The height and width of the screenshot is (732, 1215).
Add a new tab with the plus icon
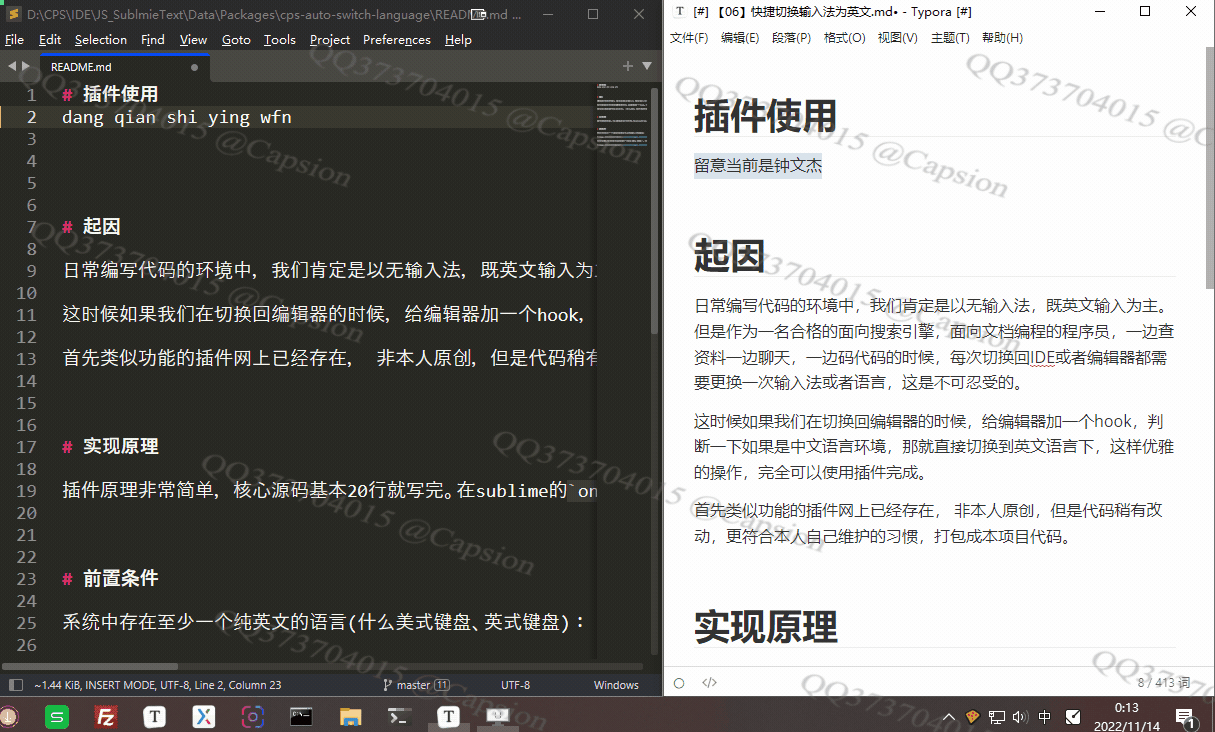(x=628, y=66)
